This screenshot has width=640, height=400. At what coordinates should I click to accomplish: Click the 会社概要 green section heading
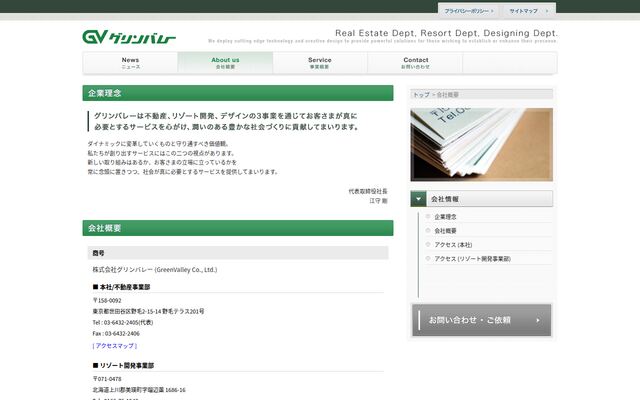click(x=238, y=228)
